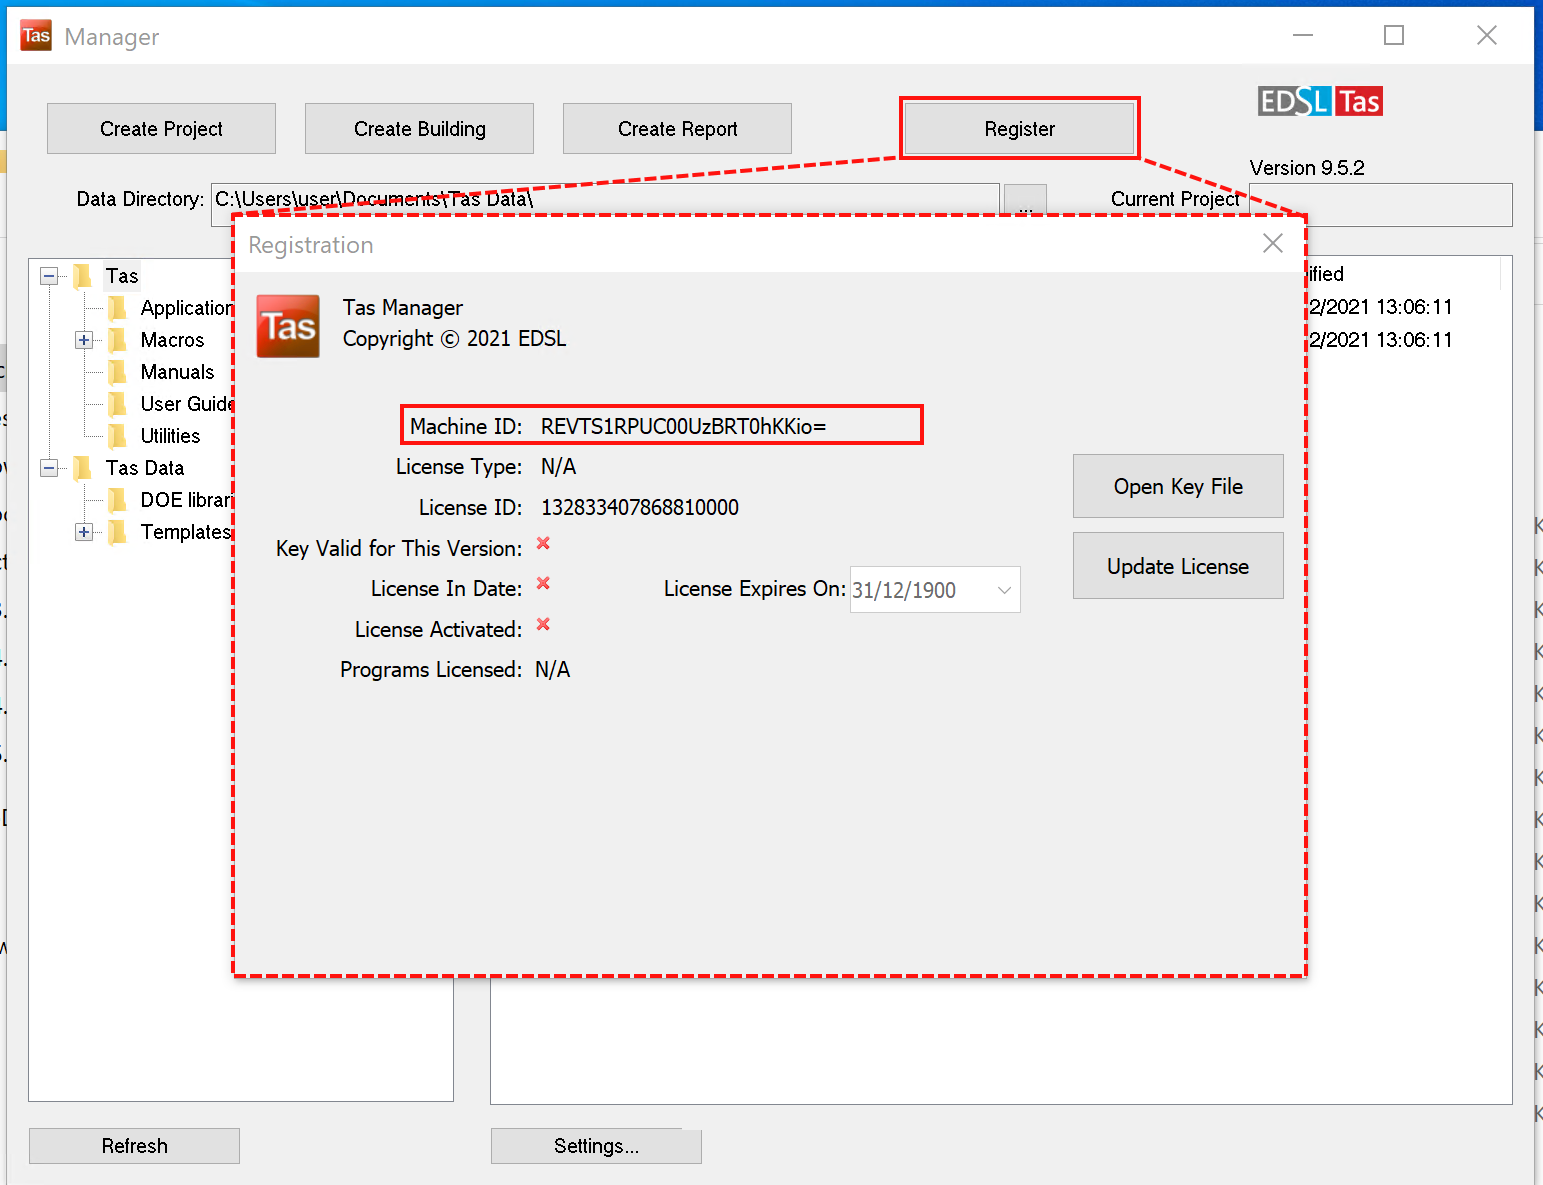Screen dimensions: 1543x1185
Task: Click the Create Building button
Action: click(419, 129)
